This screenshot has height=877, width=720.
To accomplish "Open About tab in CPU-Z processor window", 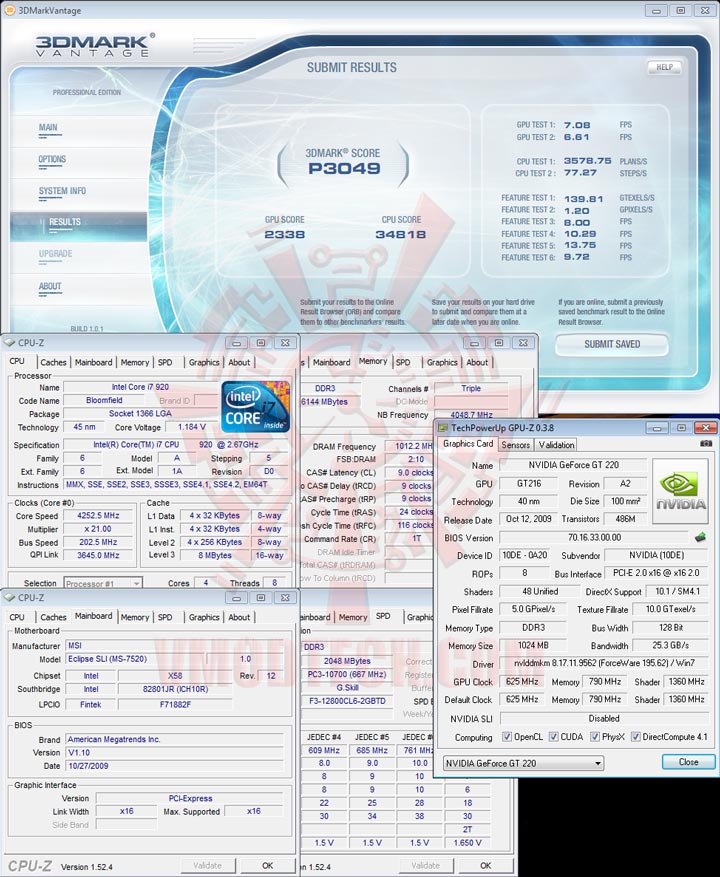I will coord(239,362).
